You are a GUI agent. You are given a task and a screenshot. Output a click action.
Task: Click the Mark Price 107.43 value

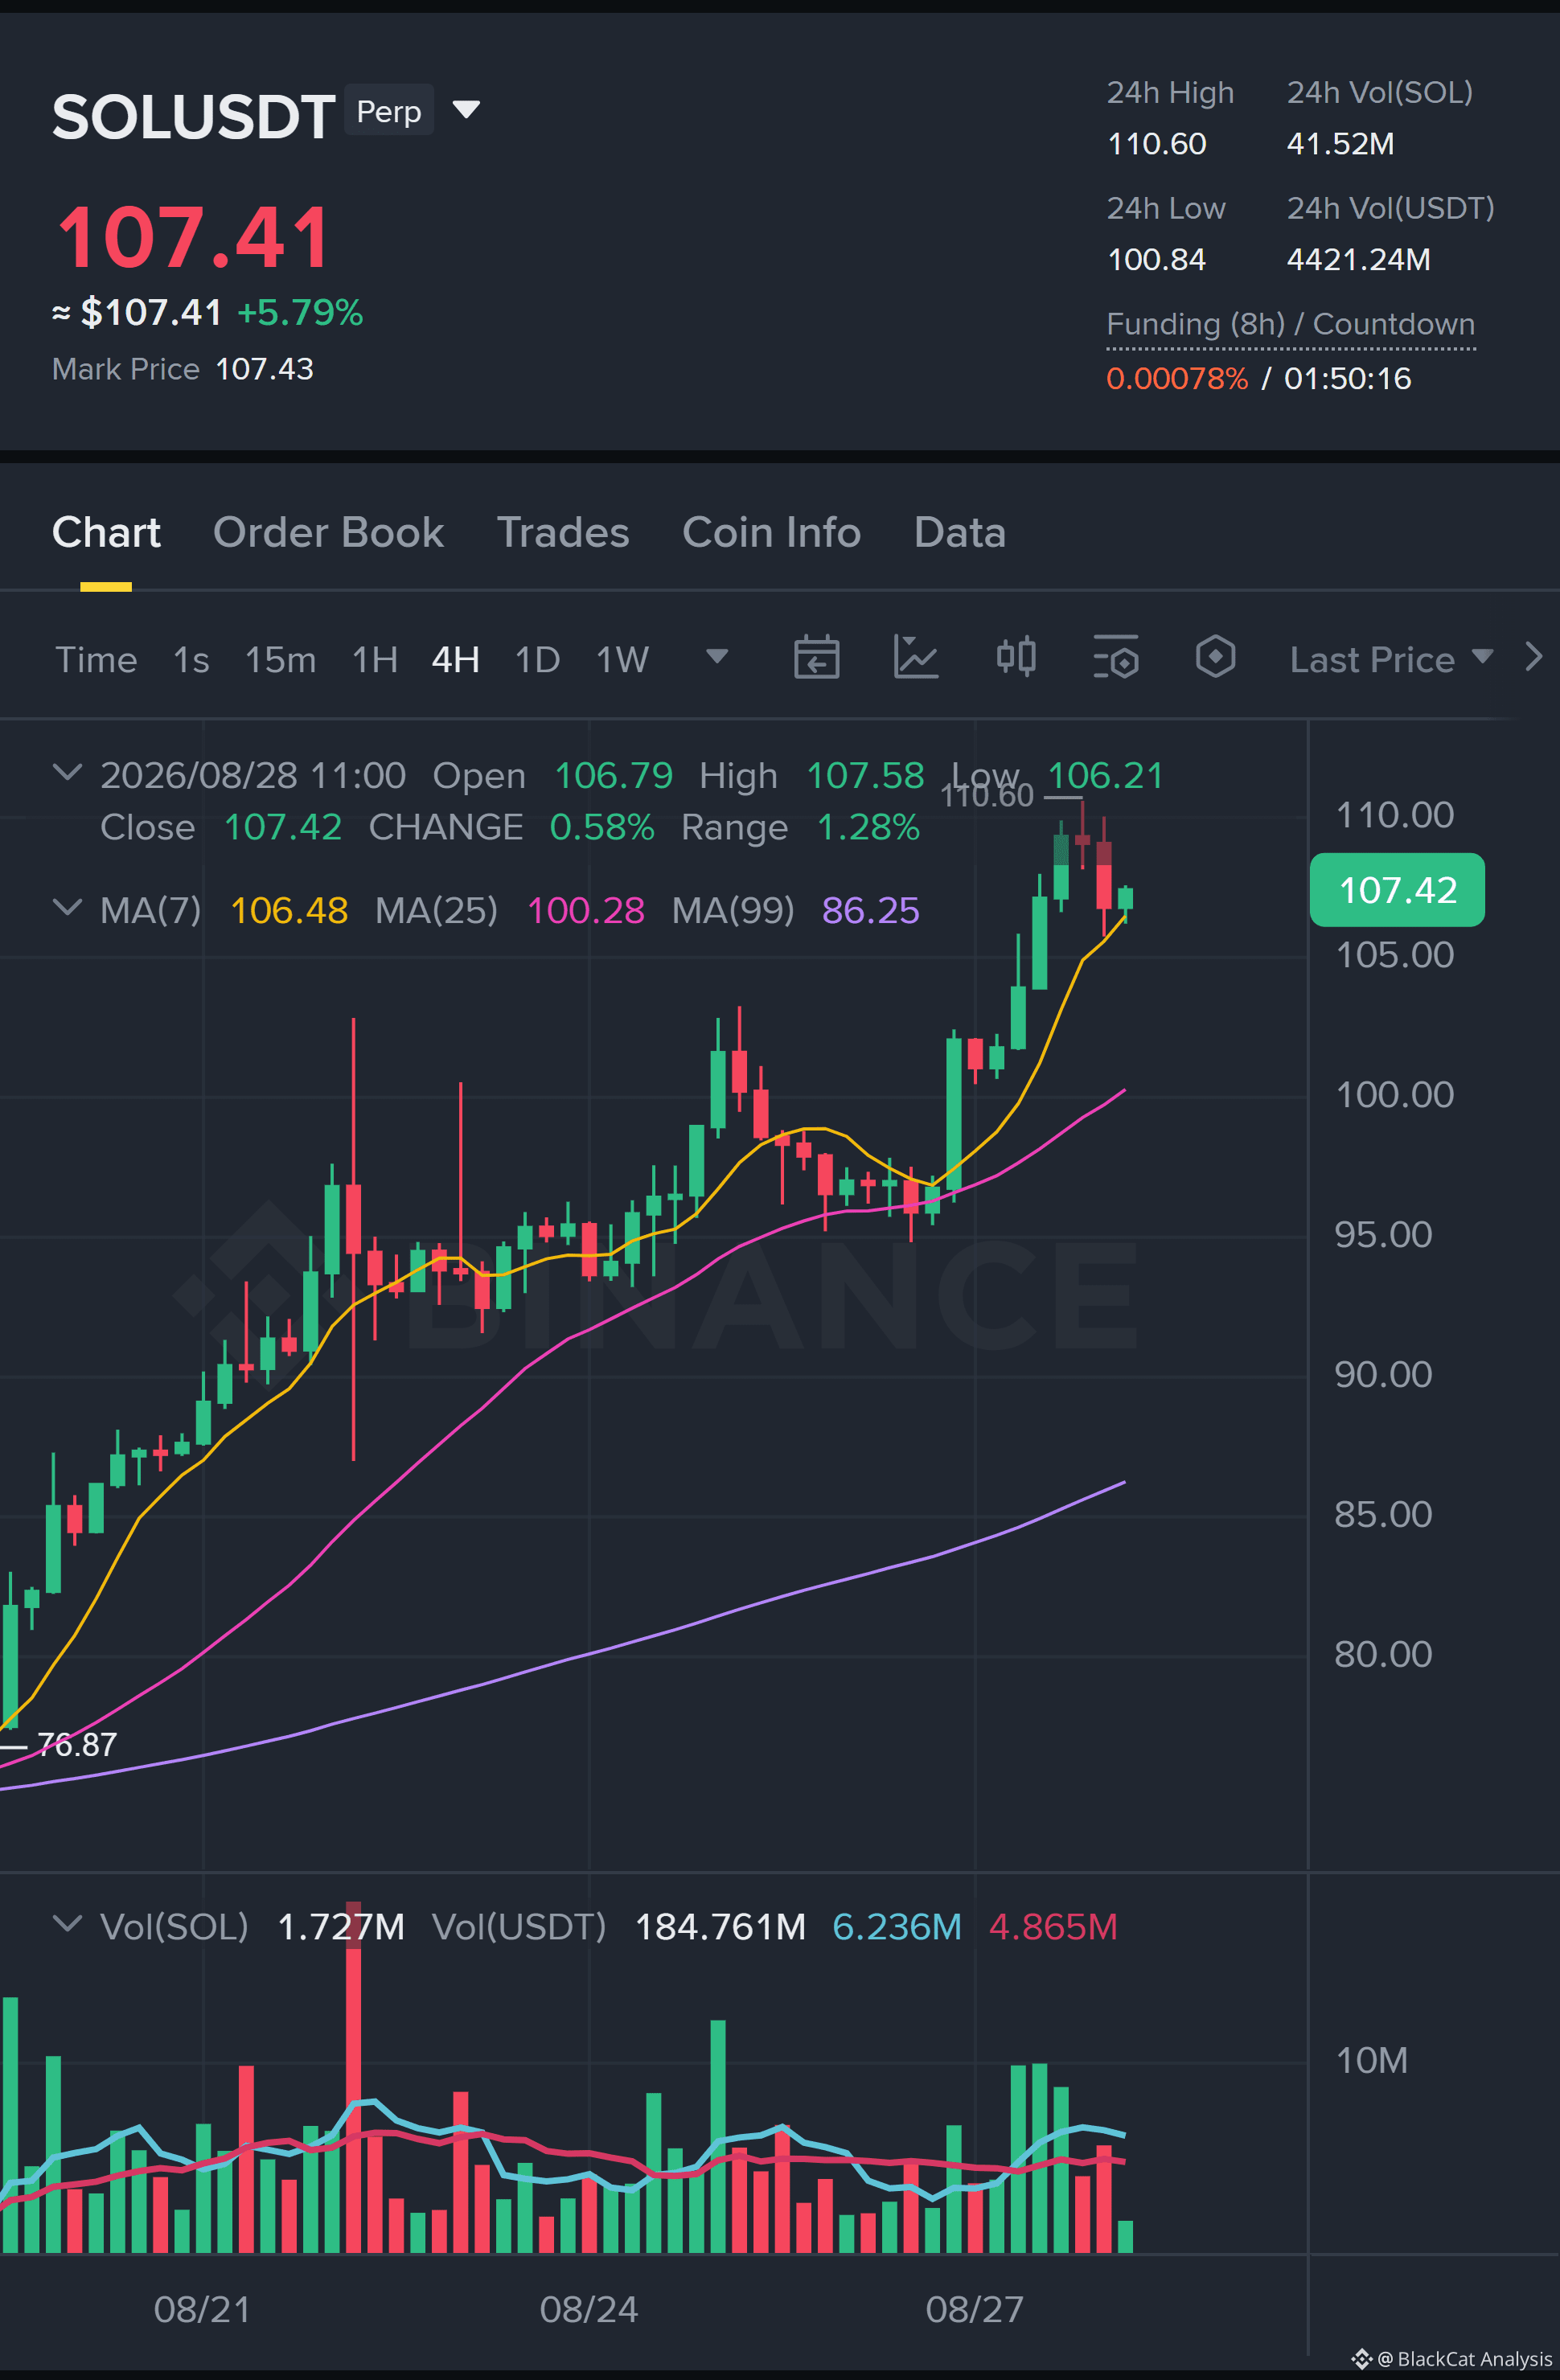(x=265, y=369)
